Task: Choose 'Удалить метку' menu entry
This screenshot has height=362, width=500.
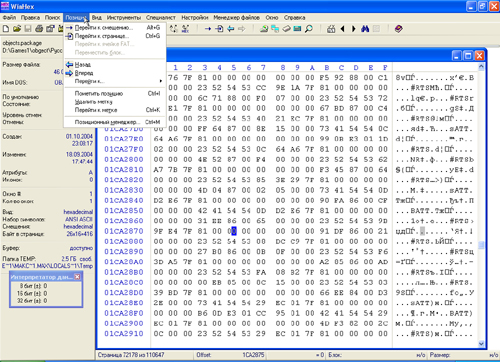Action: click(x=115, y=102)
